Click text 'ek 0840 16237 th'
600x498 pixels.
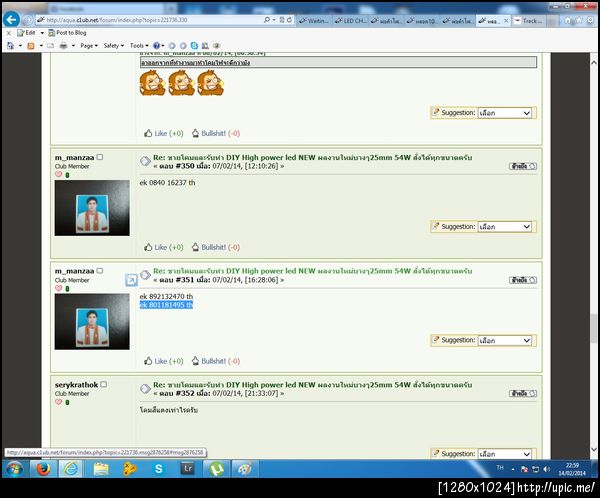point(167,183)
